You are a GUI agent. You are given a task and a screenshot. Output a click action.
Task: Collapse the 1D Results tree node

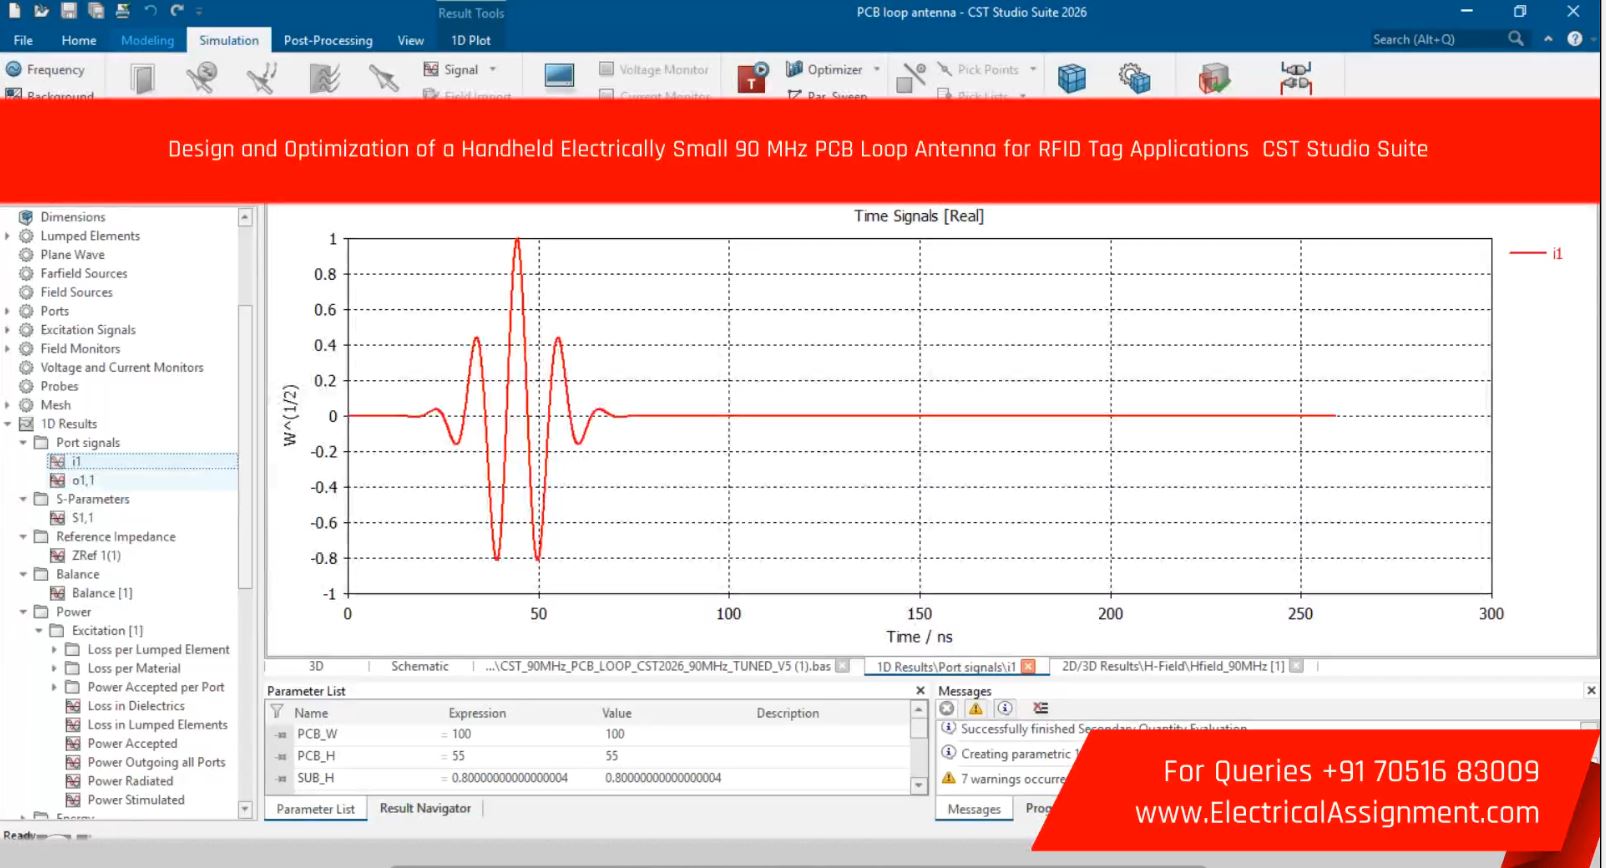[8, 424]
